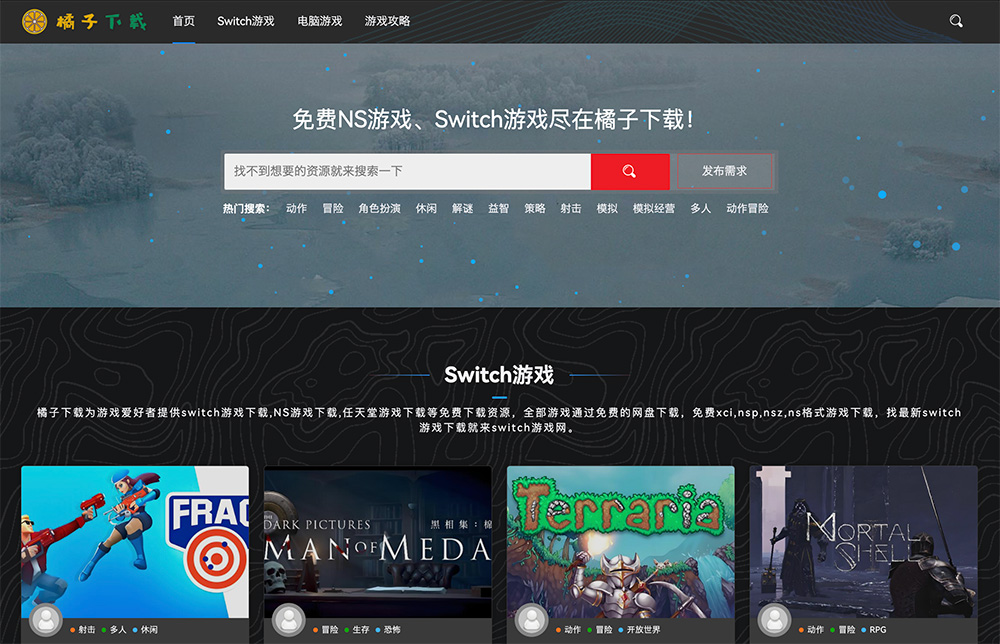Click 冒险 tag under the Terraria card

point(604,629)
